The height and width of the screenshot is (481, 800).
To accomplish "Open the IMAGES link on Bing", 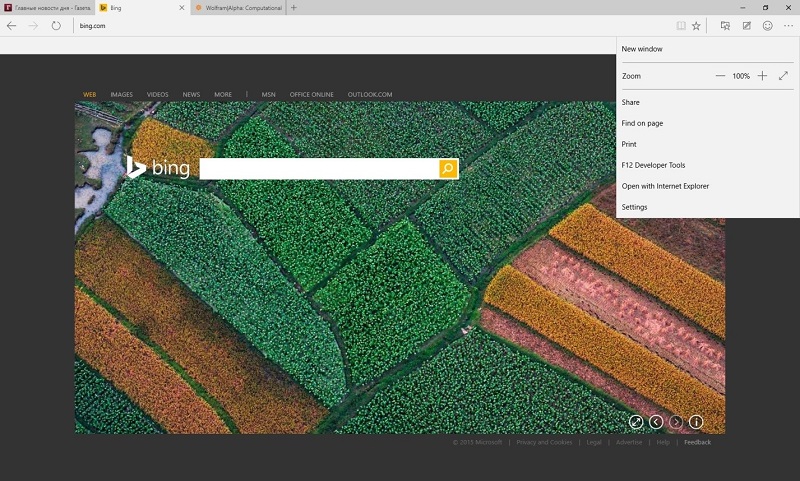I will 121,95.
